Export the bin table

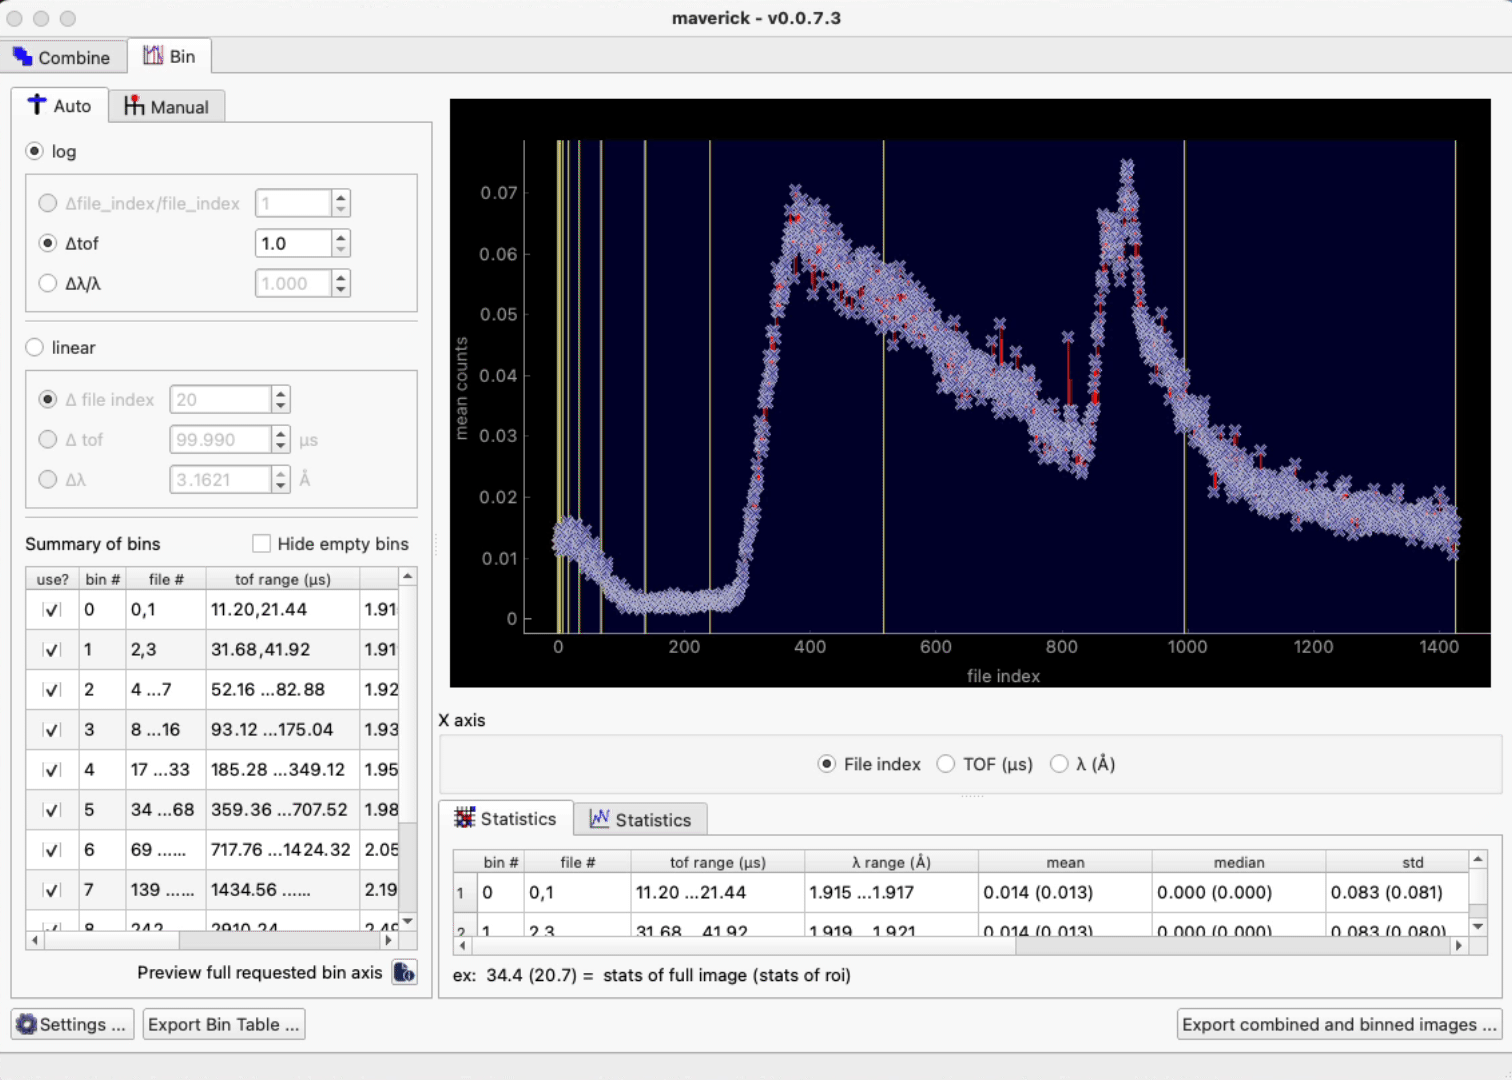(x=223, y=1024)
